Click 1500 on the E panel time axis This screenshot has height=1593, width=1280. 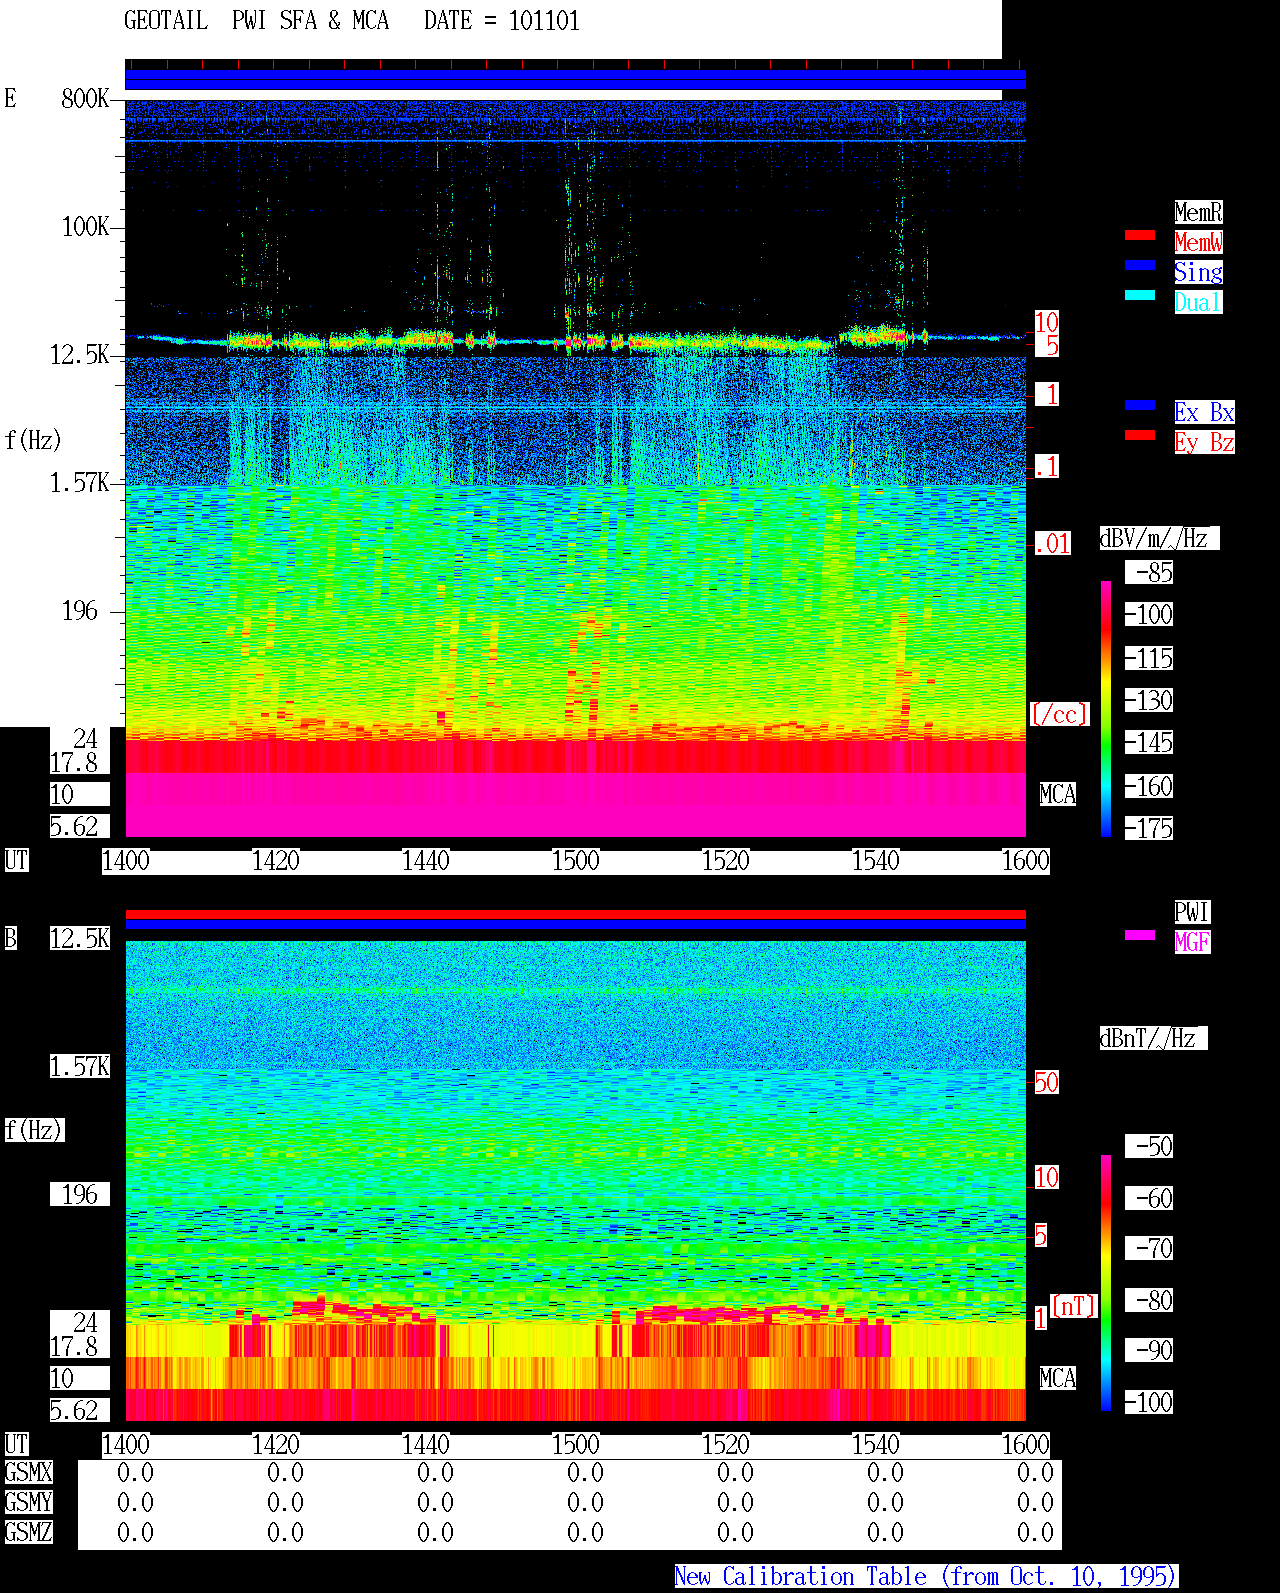click(575, 860)
